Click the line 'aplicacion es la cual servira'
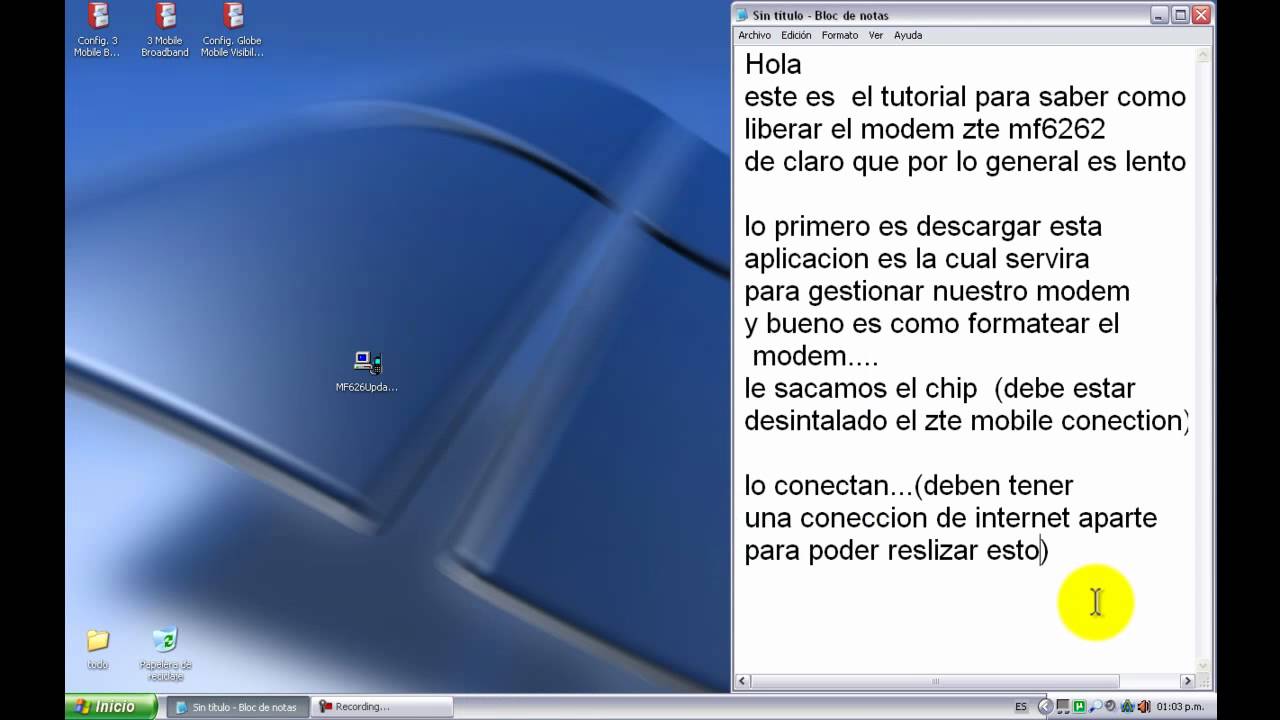 point(917,259)
